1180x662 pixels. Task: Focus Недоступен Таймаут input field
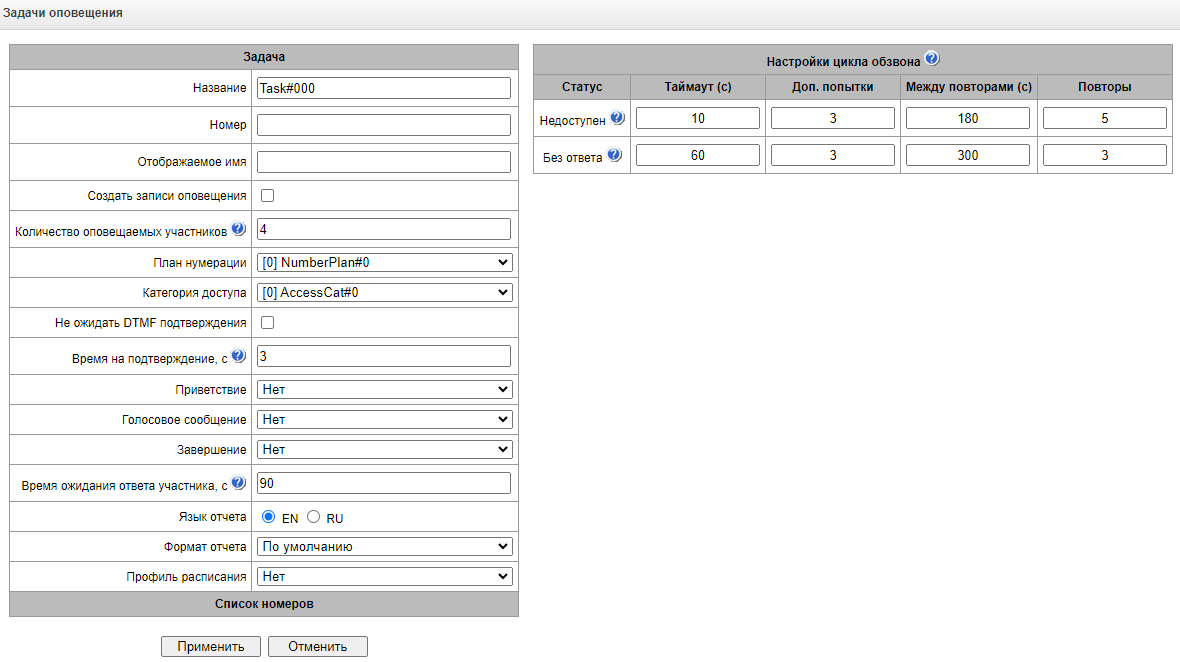[697, 118]
